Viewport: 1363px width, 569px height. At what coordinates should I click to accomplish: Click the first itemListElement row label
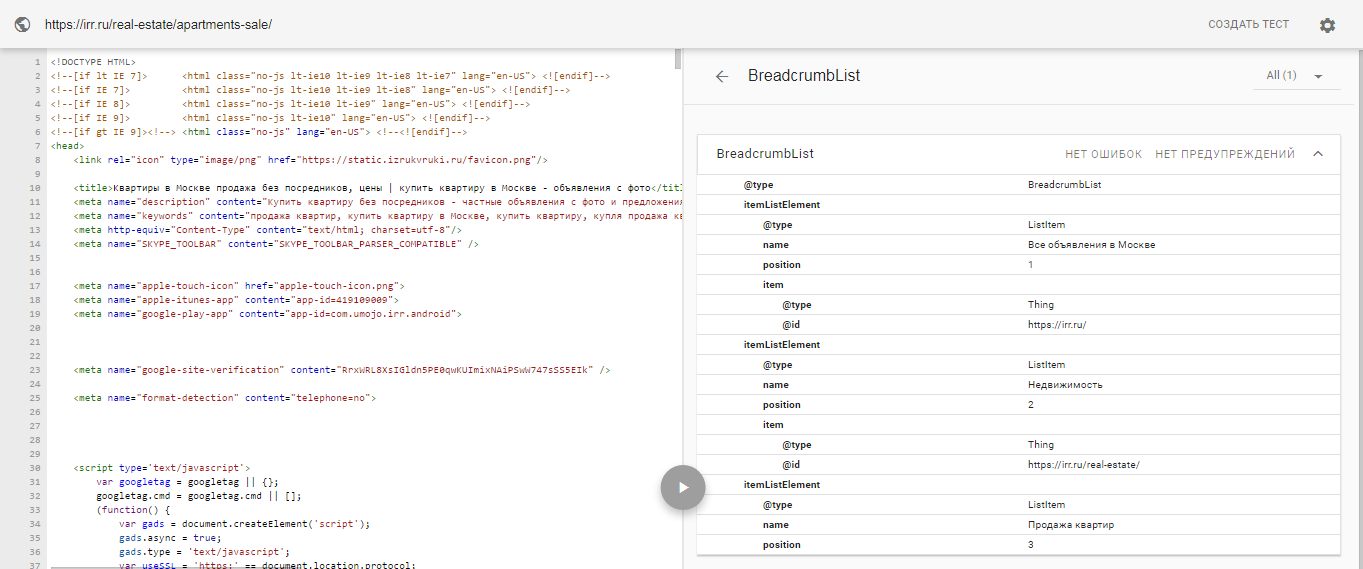pos(782,205)
